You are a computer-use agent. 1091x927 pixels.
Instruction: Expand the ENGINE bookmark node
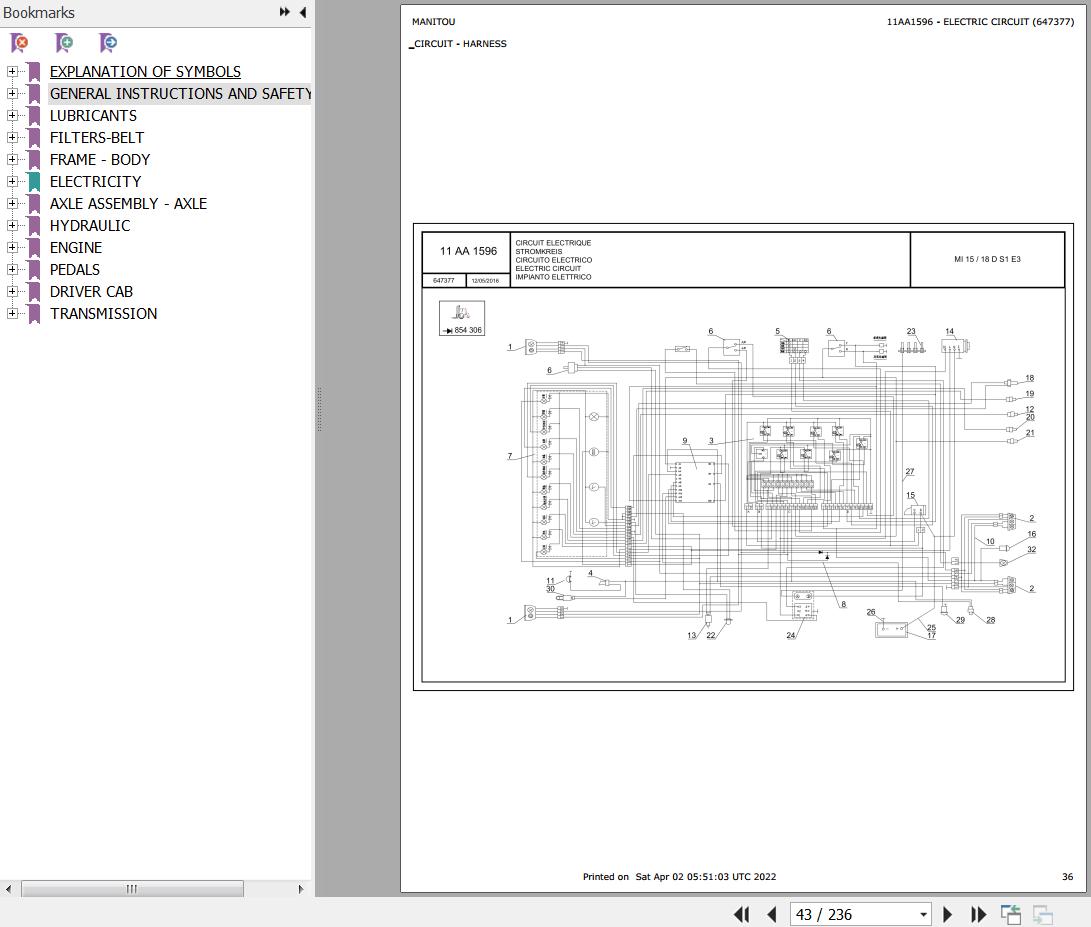coord(12,248)
